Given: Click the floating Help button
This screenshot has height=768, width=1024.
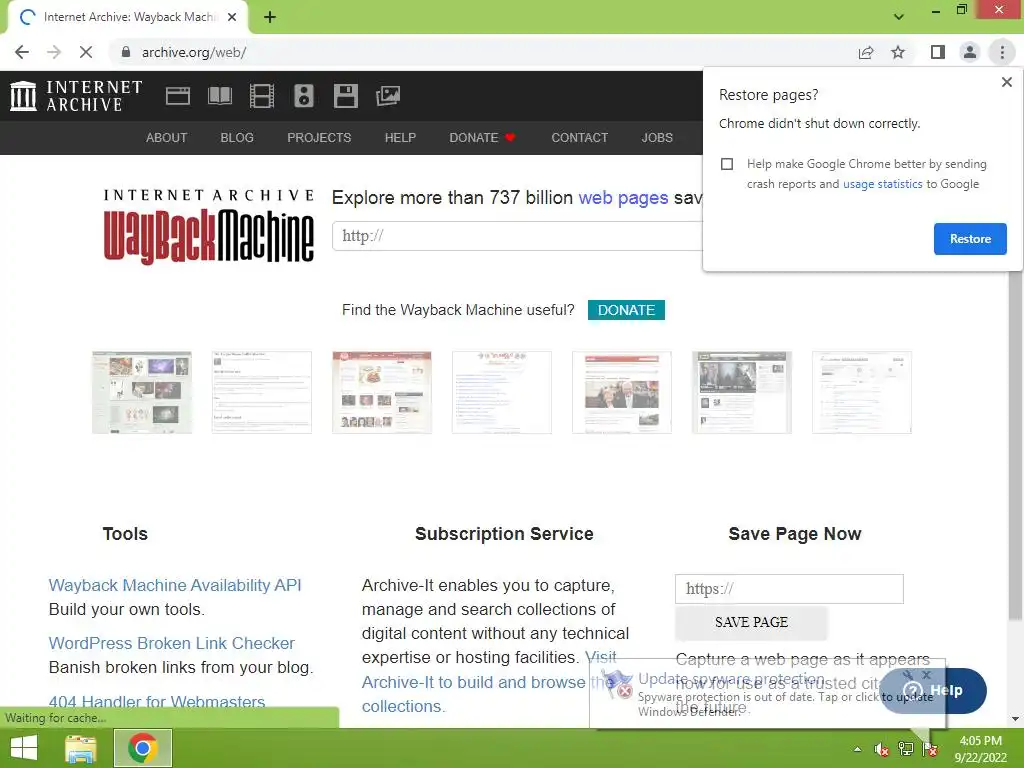Looking at the screenshot, I should click(934, 691).
